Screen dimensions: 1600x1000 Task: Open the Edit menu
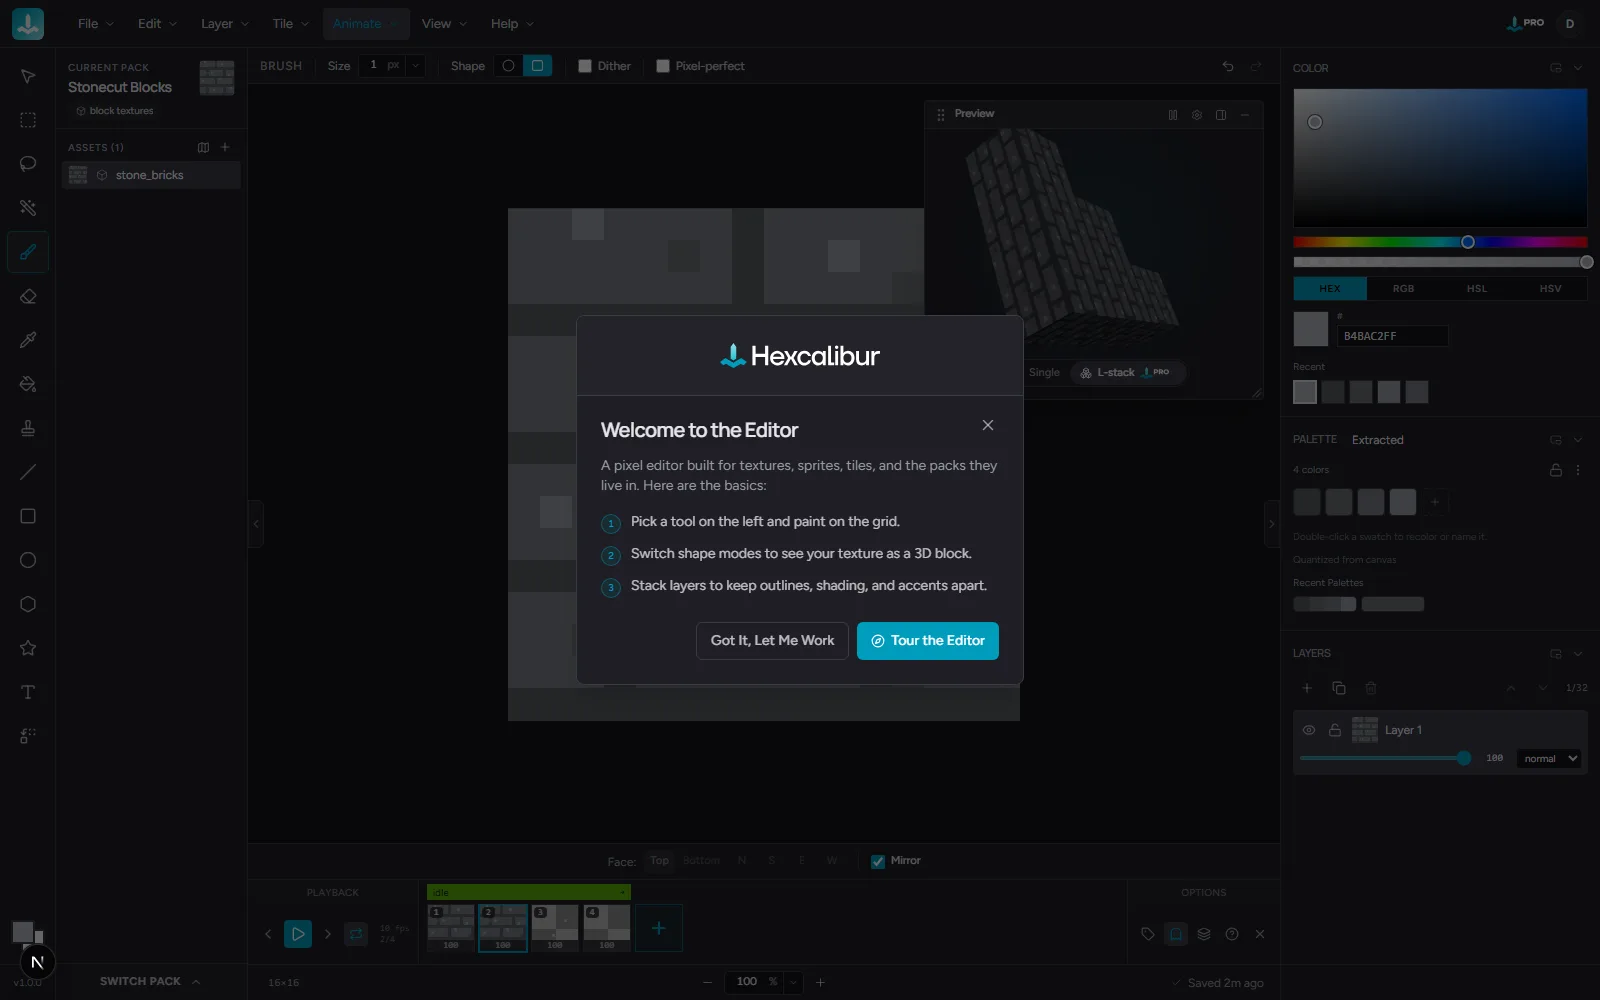[157, 24]
